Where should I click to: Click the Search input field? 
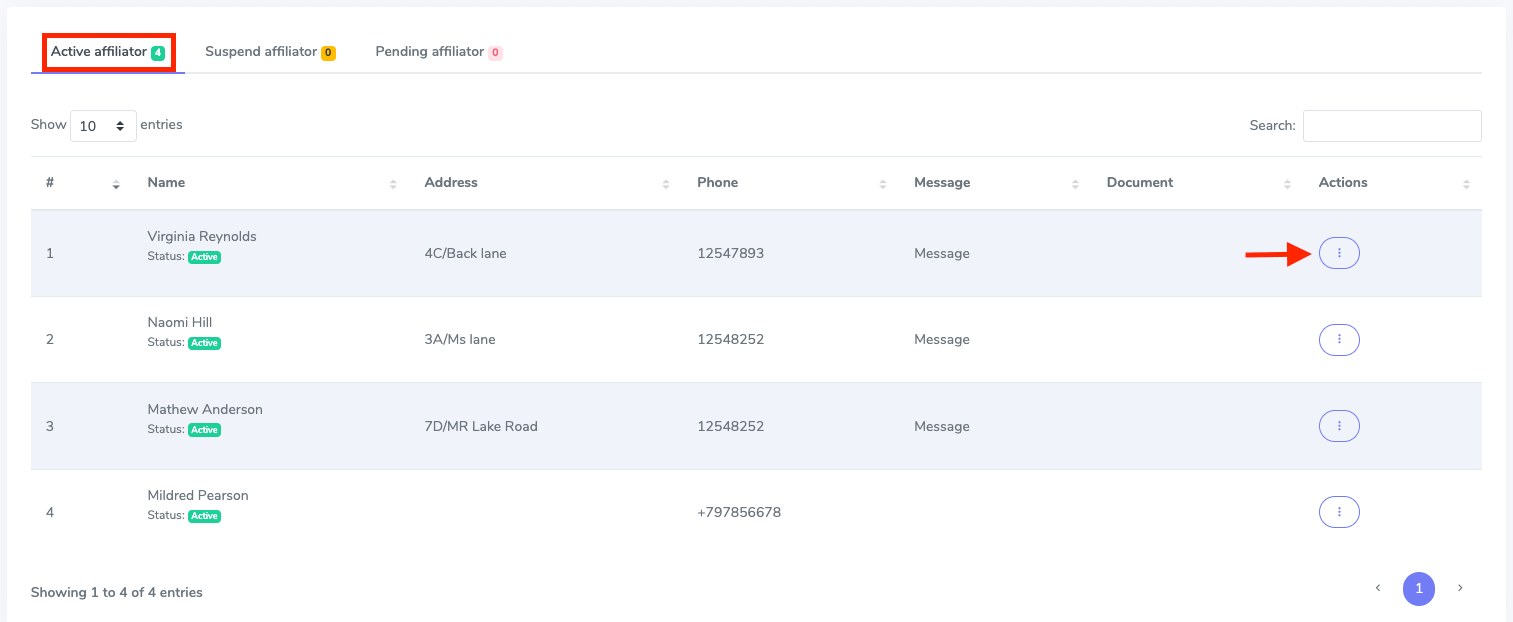click(1391, 126)
